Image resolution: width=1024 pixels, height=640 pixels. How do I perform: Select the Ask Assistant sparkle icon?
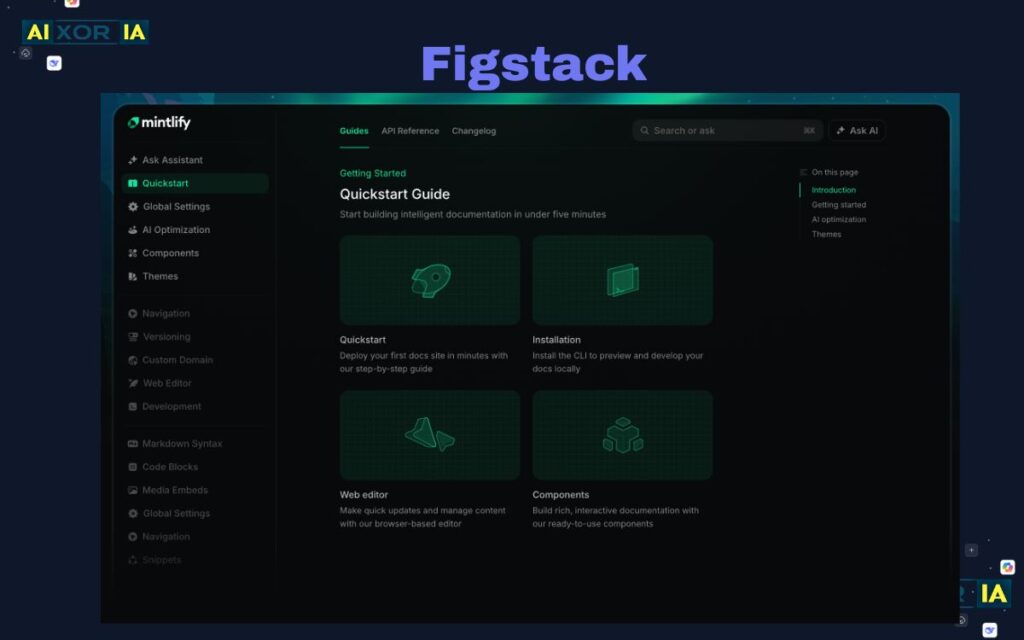[x=133, y=159]
